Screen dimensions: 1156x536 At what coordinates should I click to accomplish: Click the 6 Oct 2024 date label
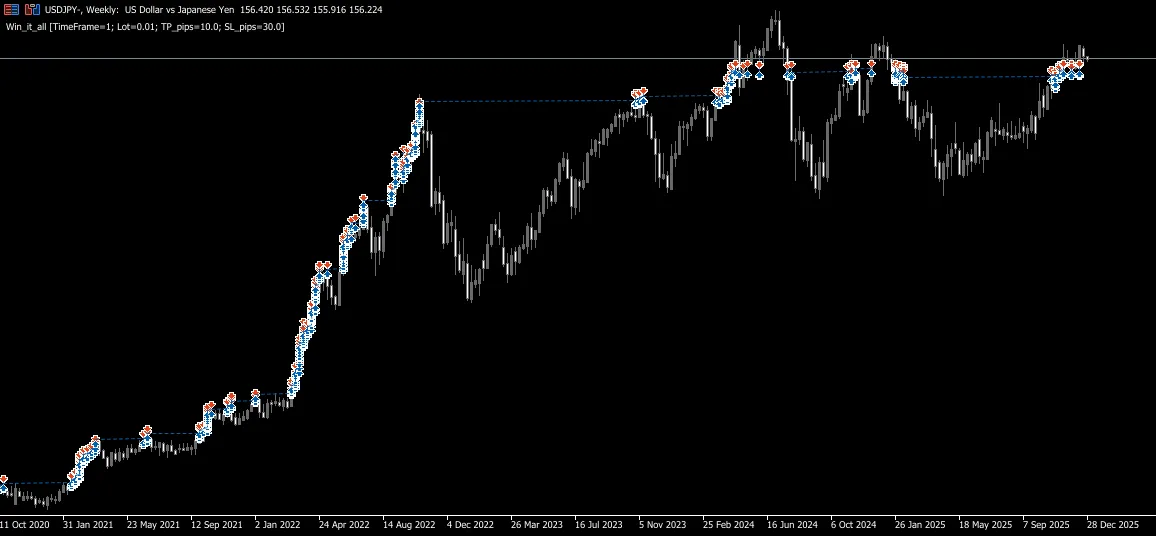(854, 526)
